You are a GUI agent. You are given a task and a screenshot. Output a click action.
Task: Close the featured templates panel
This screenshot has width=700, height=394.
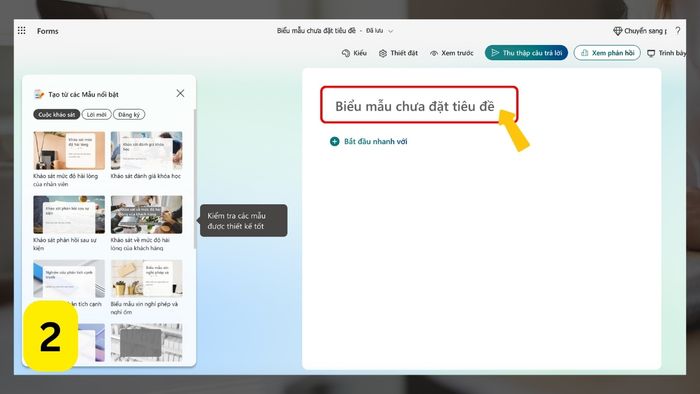click(x=180, y=93)
